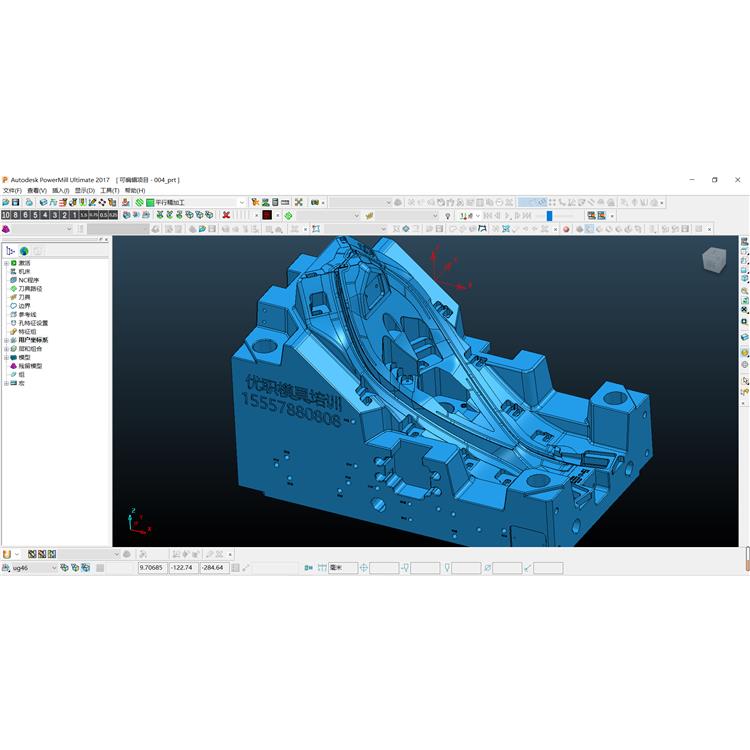Viewport: 750px width, 750px height.
Task: Open the 插入(I) menu
Action: 60,190
